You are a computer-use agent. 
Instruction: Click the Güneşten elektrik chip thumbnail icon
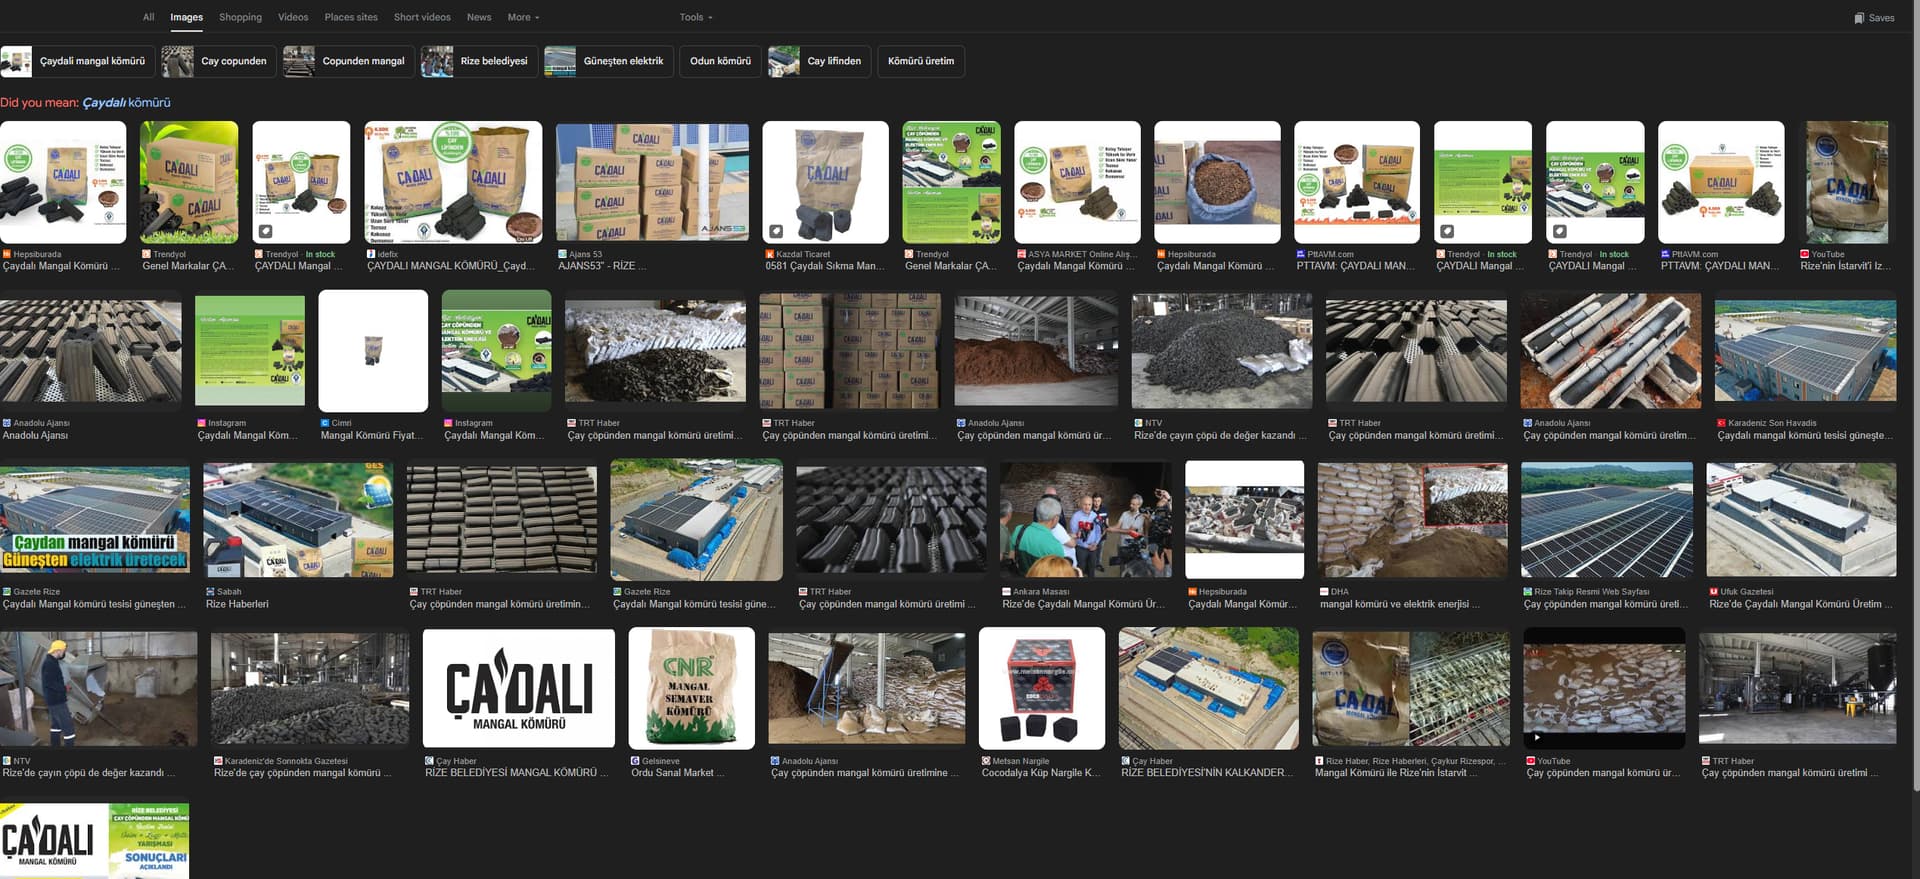point(560,61)
